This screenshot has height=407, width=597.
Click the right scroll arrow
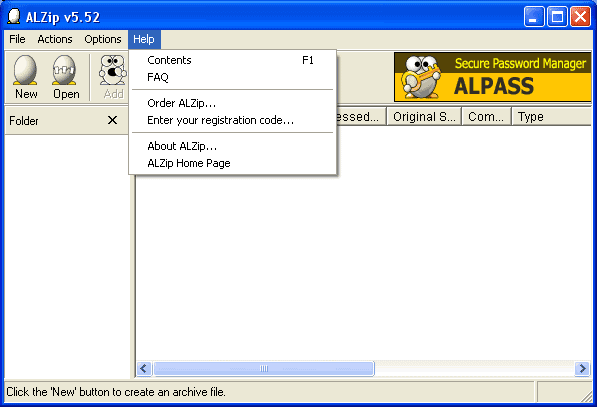[583, 368]
